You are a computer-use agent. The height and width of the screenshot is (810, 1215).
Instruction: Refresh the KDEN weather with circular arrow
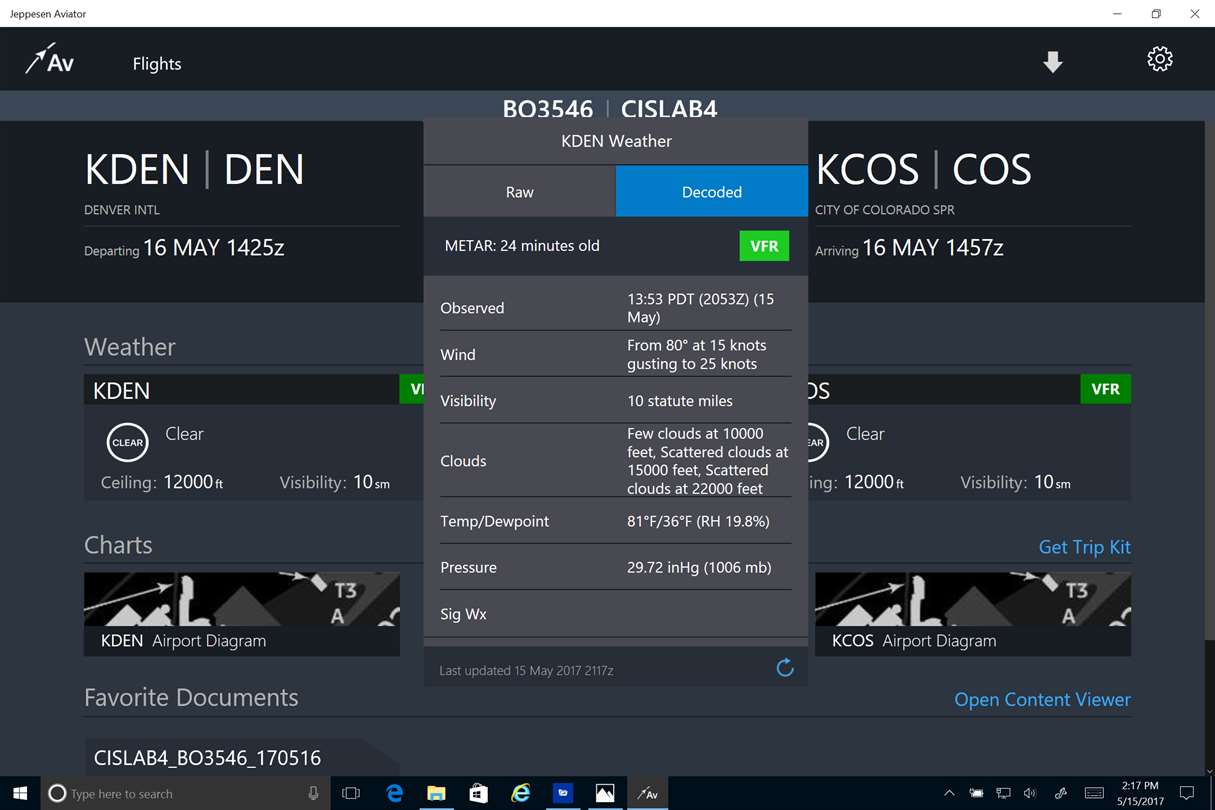(785, 668)
